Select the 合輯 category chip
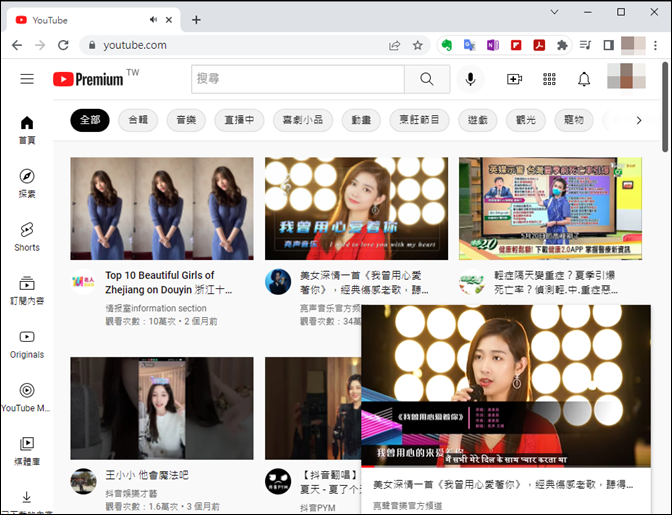The height and width of the screenshot is (515, 672). pos(138,120)
